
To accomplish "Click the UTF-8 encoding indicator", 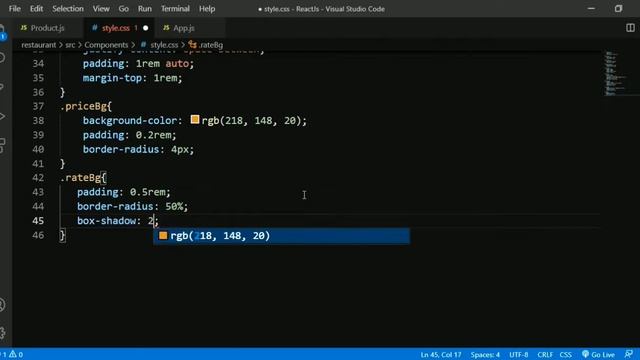I will point(518,355).
